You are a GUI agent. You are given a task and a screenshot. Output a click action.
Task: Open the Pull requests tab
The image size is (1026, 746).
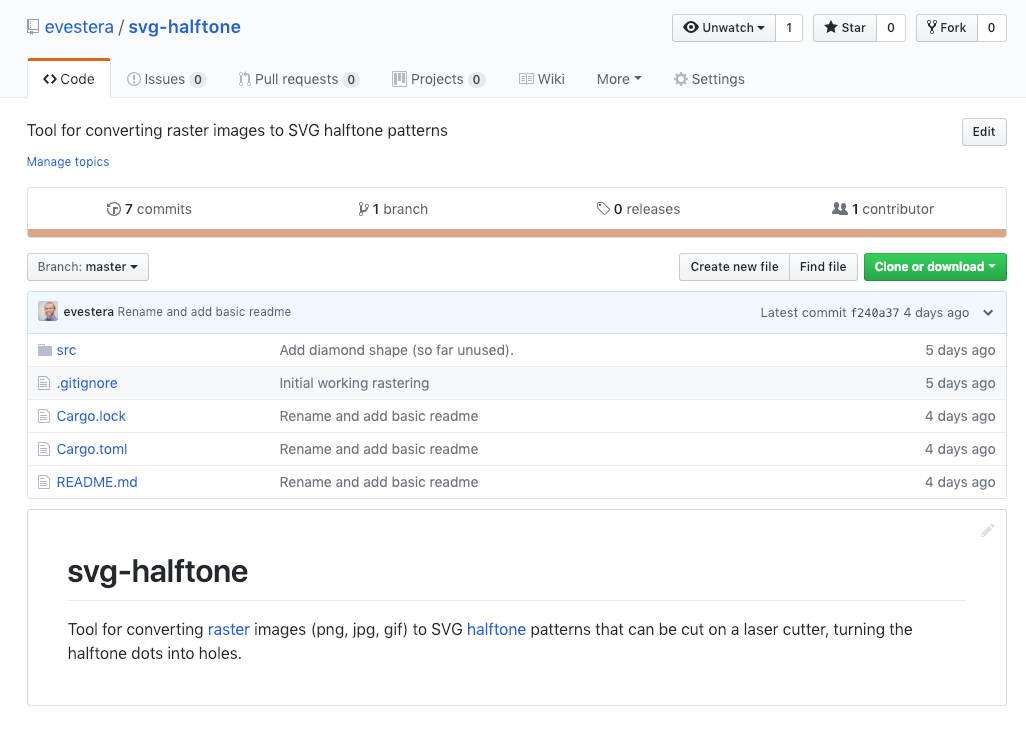pos(299,79)
